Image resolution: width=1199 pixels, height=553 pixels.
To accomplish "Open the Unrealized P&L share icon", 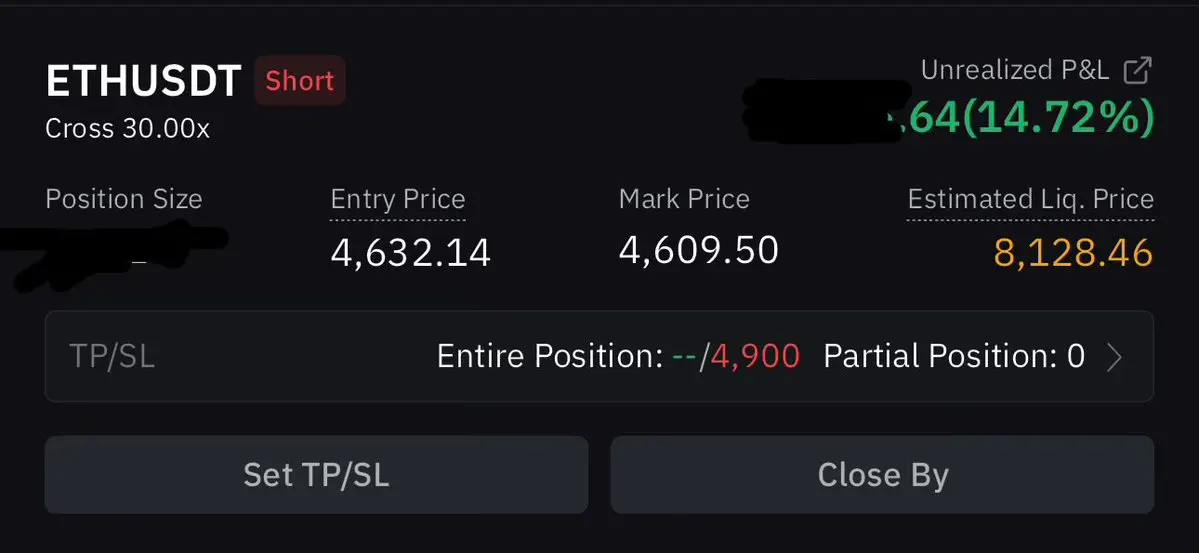I will pos(1137,70).
